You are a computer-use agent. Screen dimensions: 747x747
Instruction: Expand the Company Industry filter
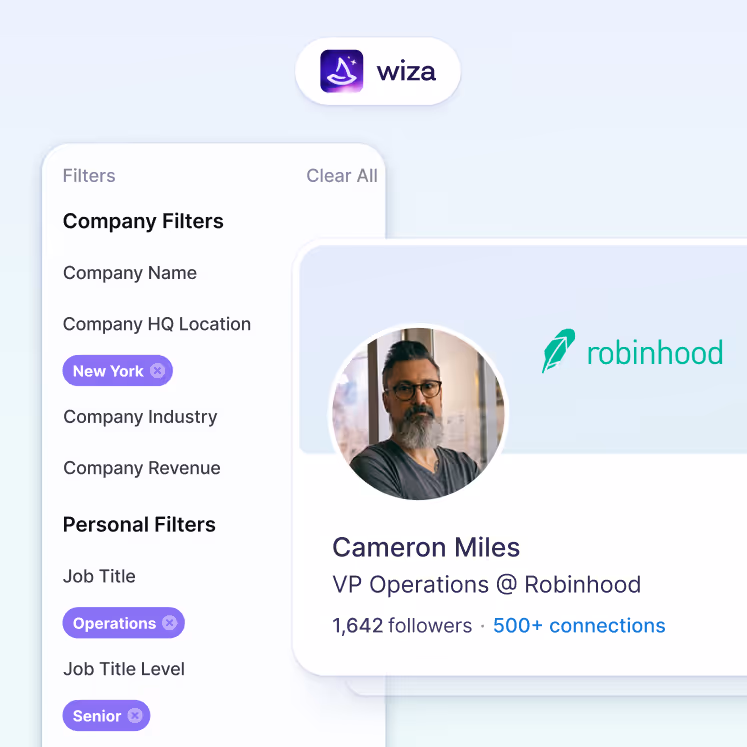coord(140,417)
